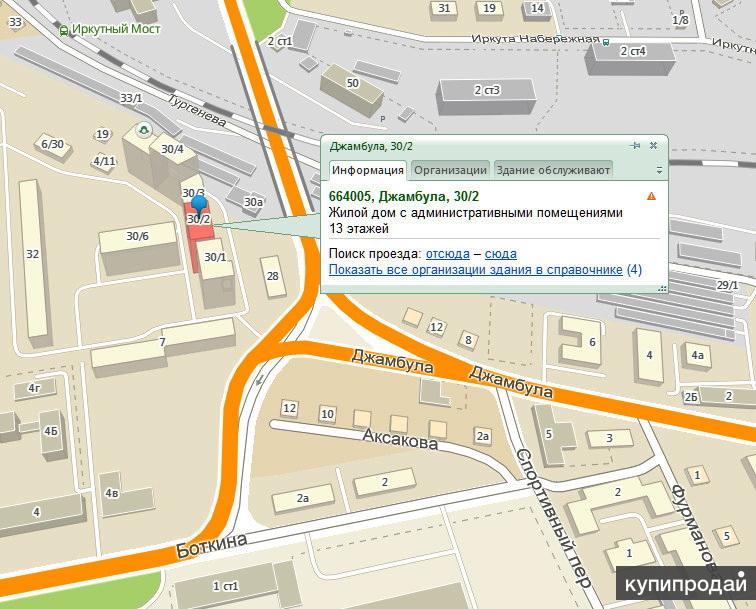Click the отсюда route link
Image resolution: width=756 pixels, height=609 pixels.
click(447, 254)
